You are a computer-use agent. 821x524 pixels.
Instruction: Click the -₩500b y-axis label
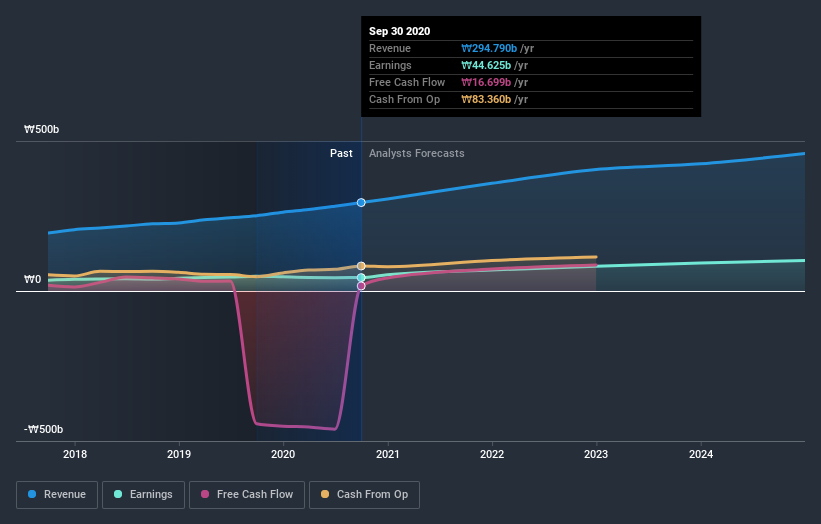tap(43, 429)
